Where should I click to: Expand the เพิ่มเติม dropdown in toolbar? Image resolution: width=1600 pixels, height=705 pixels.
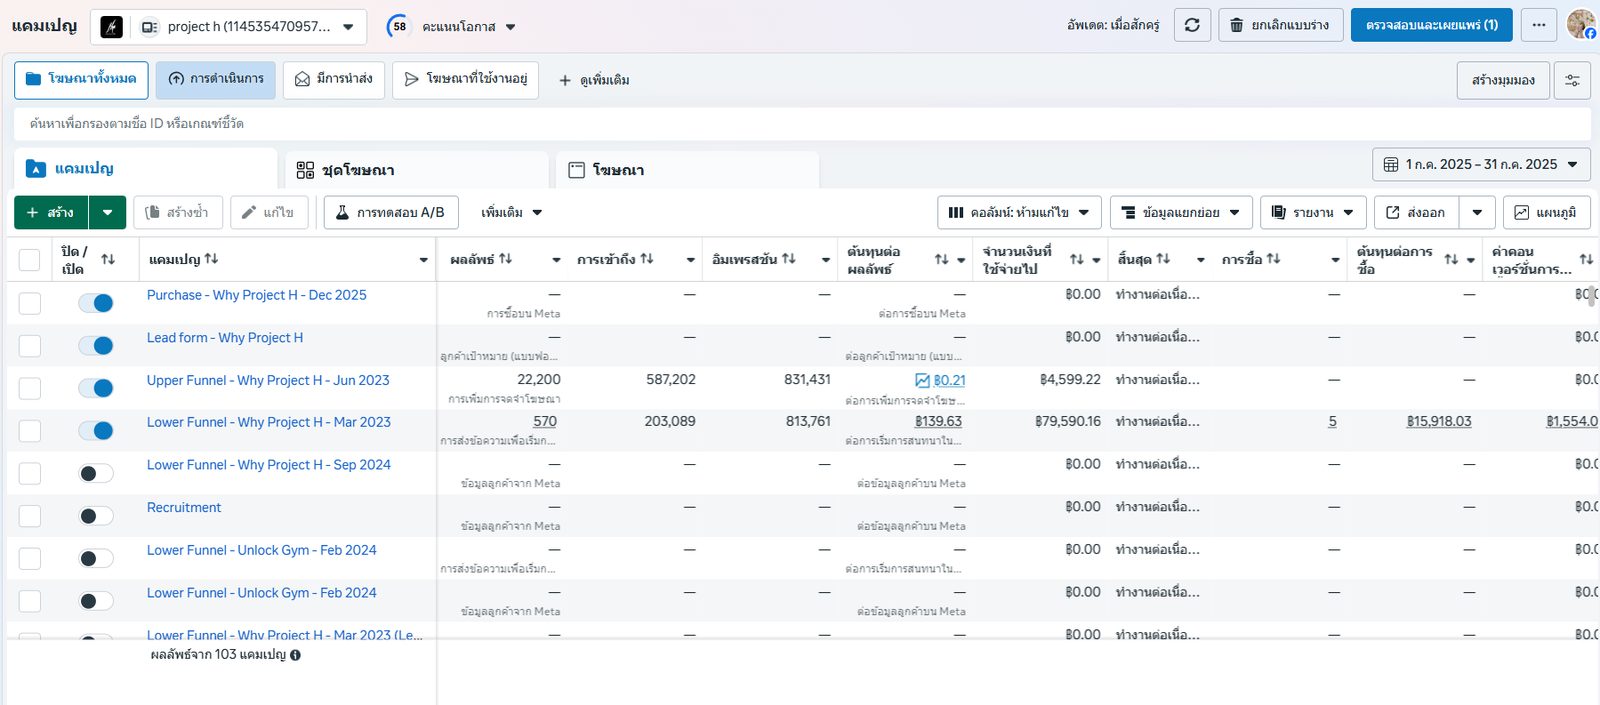pos(511,213)
